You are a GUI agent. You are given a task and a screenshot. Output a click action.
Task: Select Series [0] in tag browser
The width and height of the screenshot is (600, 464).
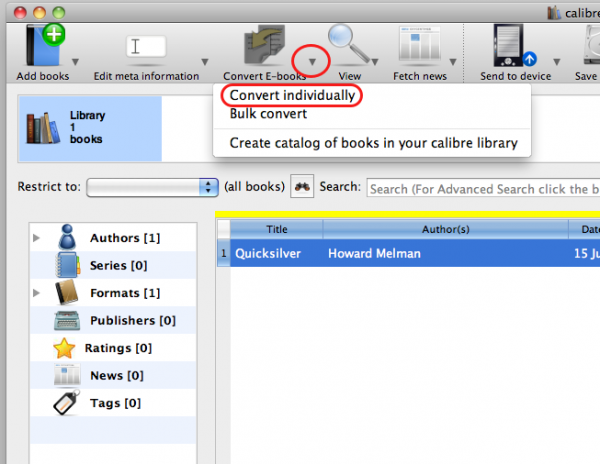[x=118, y=265]
